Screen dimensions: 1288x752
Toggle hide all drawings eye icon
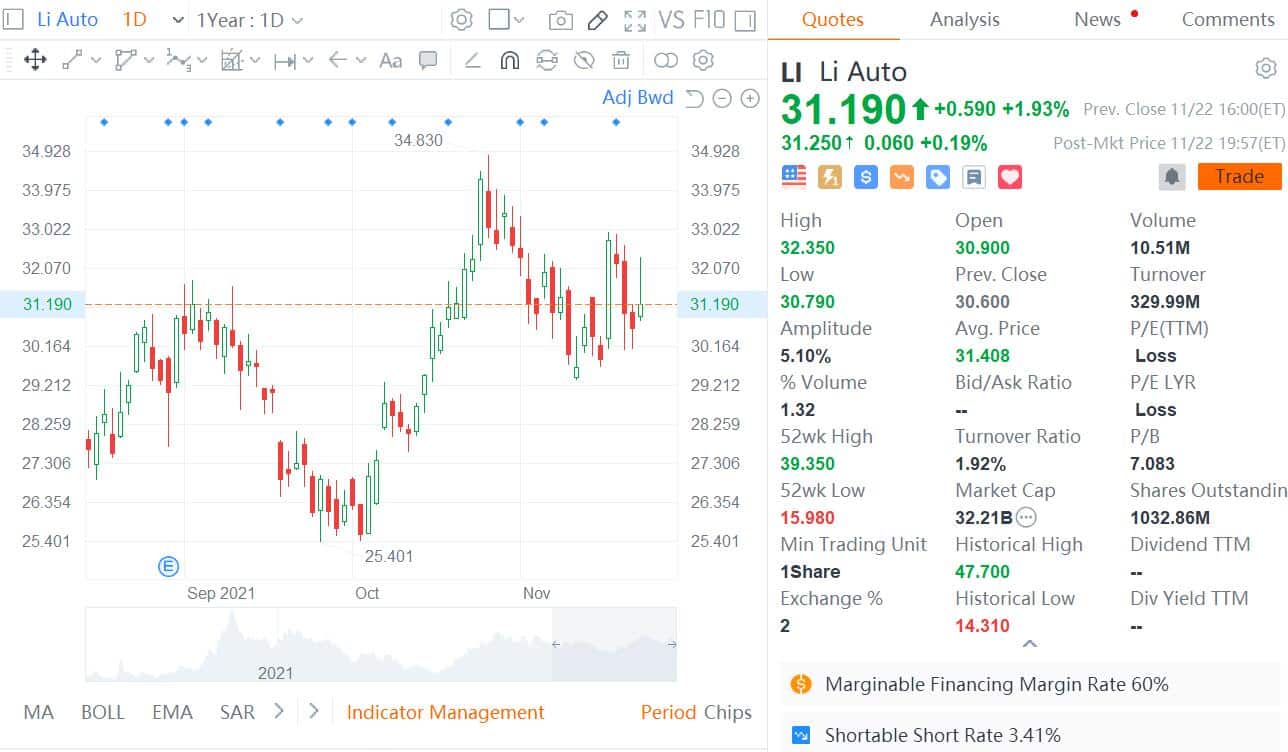584,60
